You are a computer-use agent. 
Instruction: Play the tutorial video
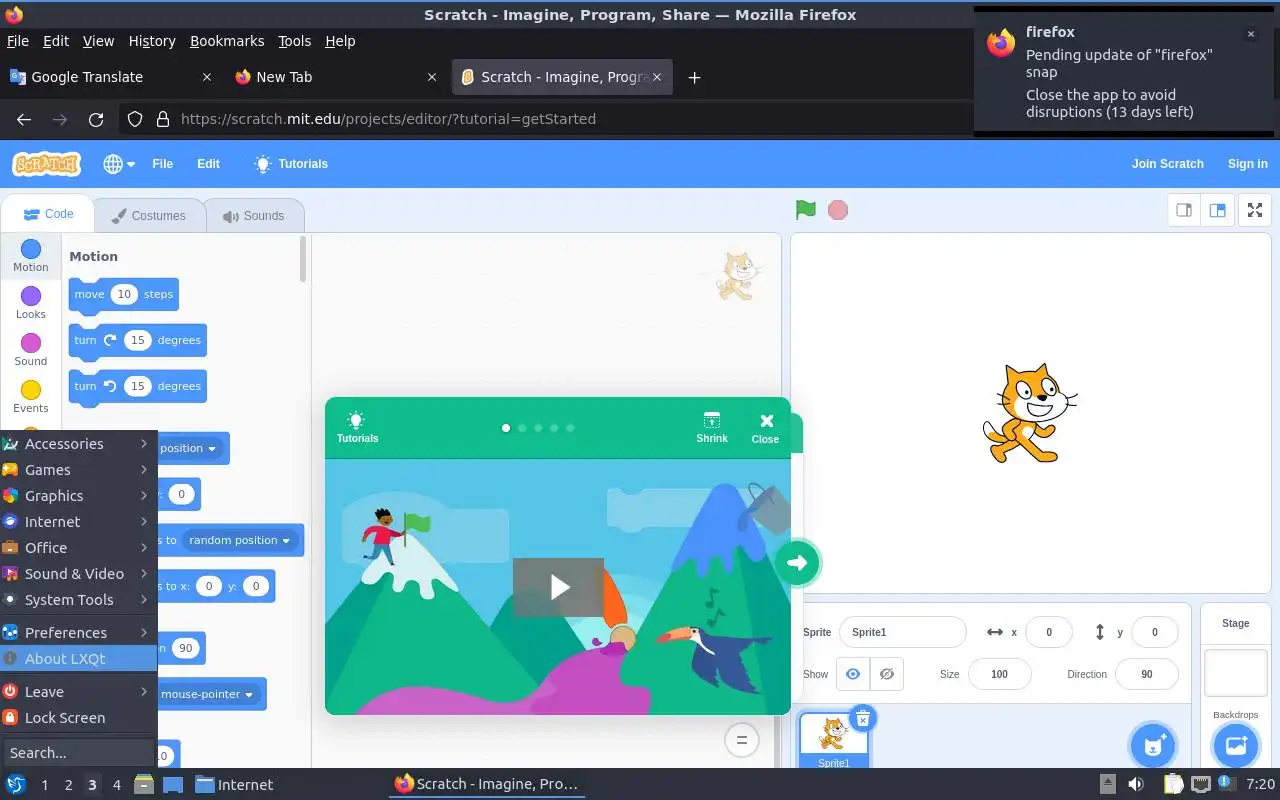click(558, 587)
